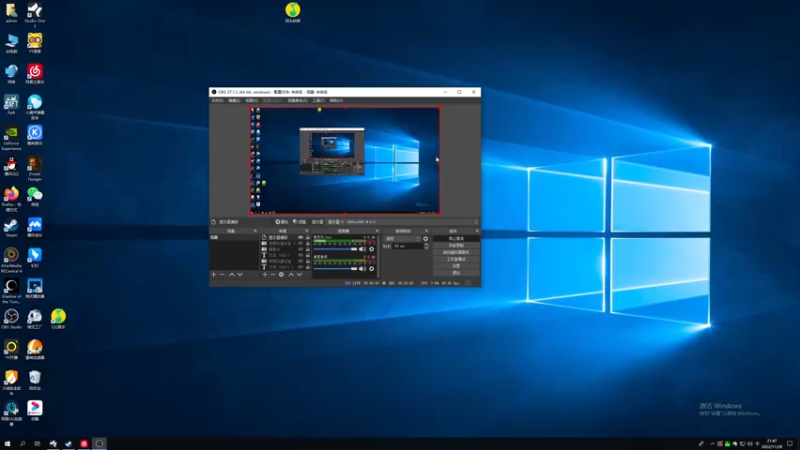Screen dimensions: 800x450
Task: Open AVerMedia RECentral 4 desktop icon
Action: (11, 260)
